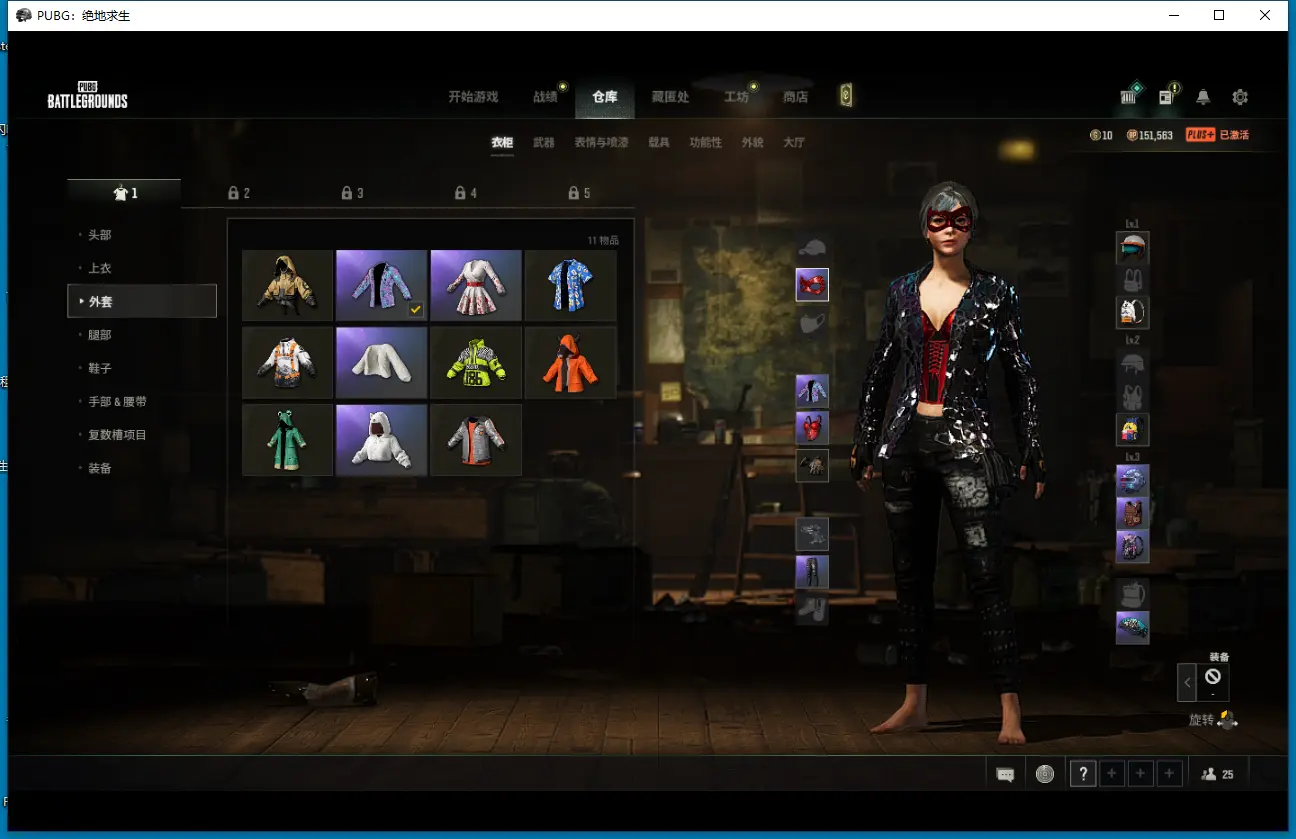This screenshot has height=839, width=1296.
Task: Select the teal patterned item skin slot
Action: 1133,628
